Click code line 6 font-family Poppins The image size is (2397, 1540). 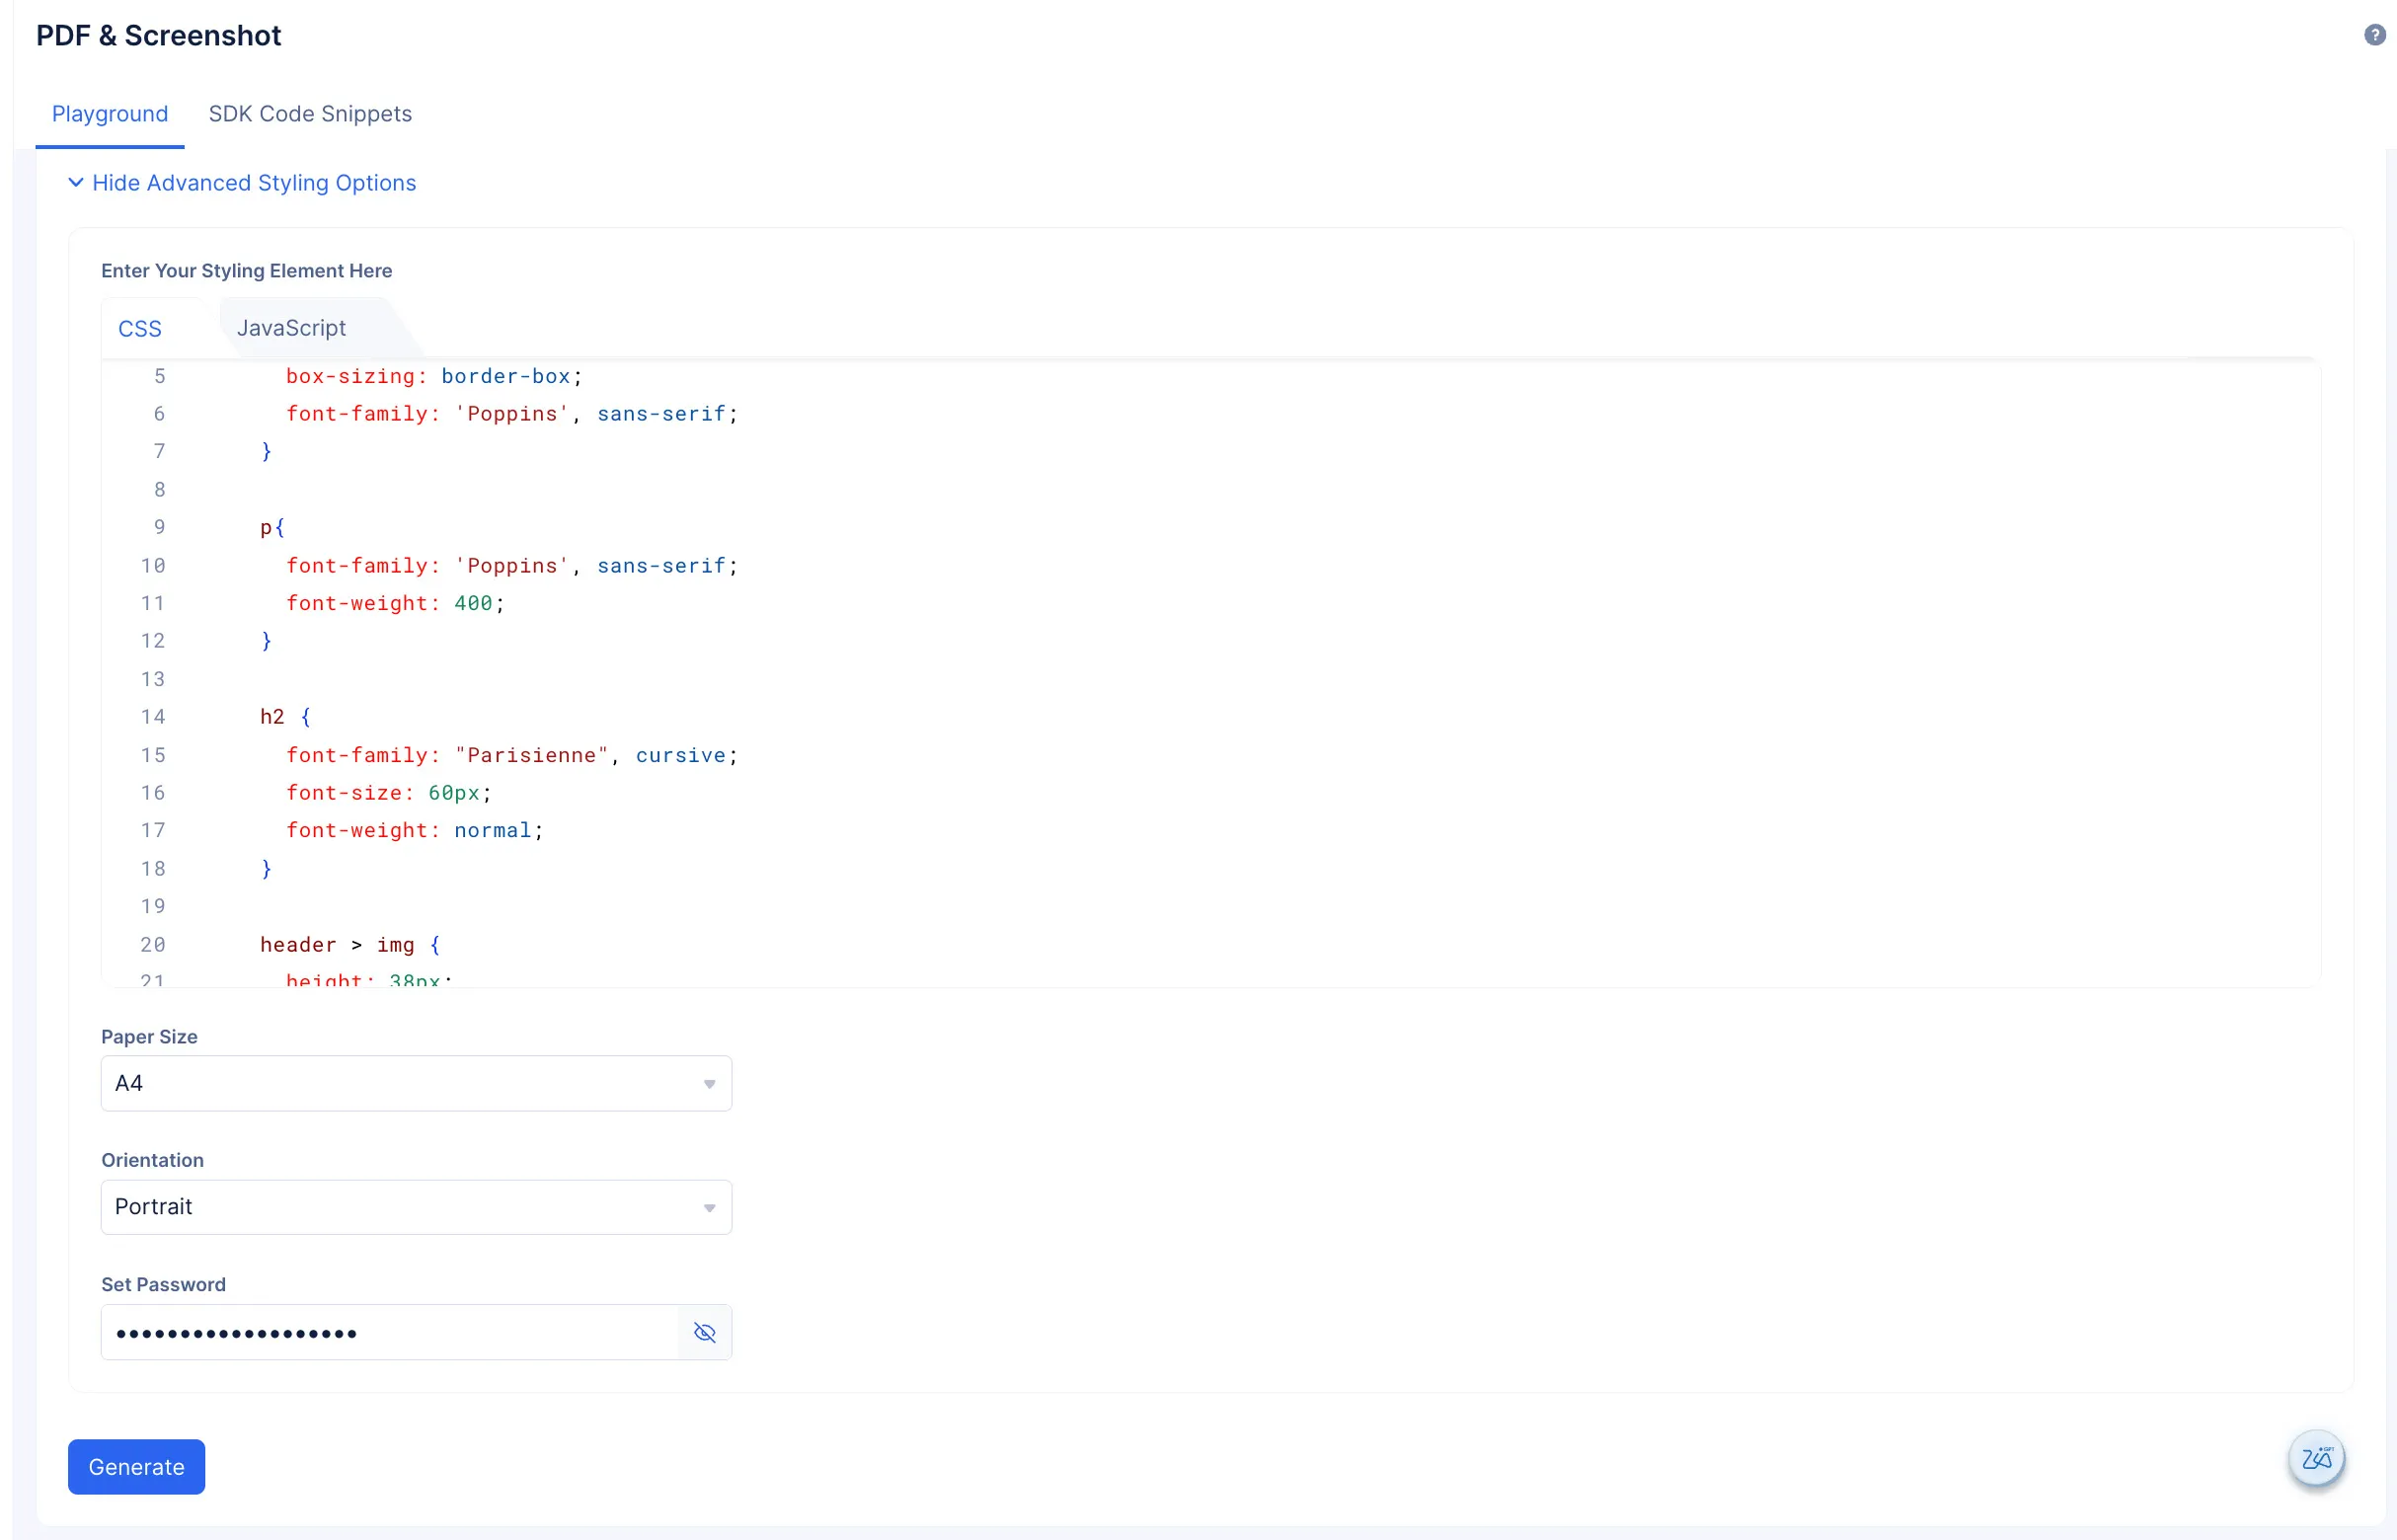coord(512,414)
